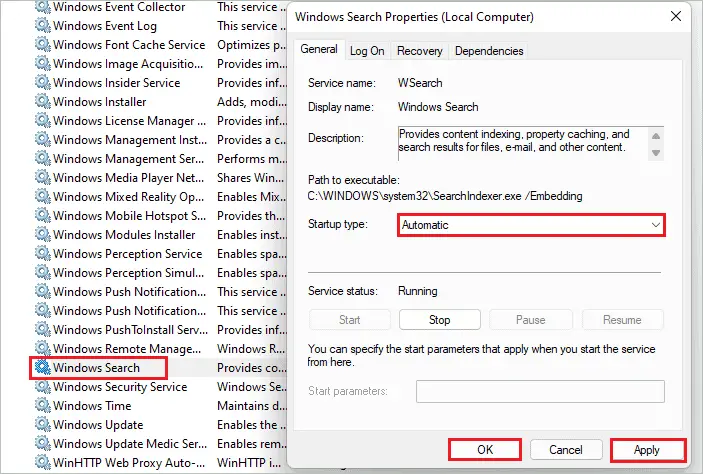Screen dimensions: 703x474
Task: Click the gear icon beside Windows Mobile Hotspot S...
Action: click(43, 215)
